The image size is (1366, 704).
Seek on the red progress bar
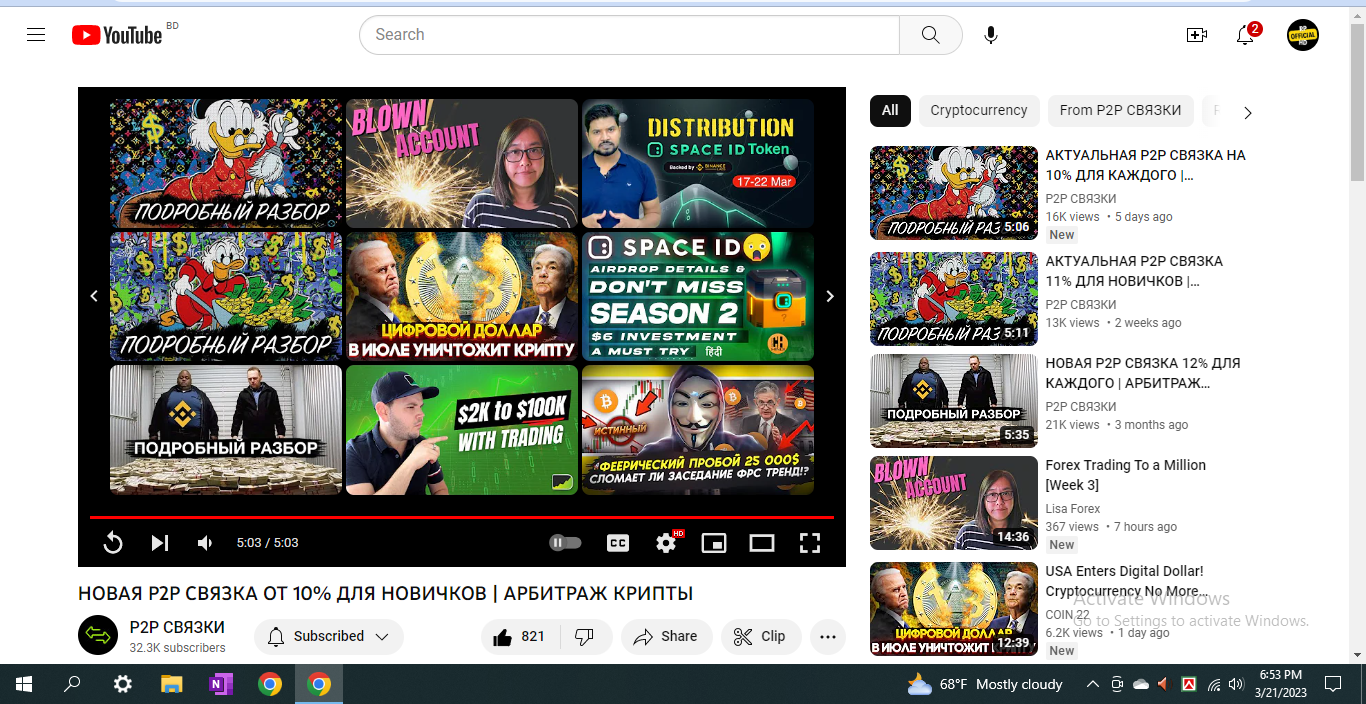tap(461, 517)
